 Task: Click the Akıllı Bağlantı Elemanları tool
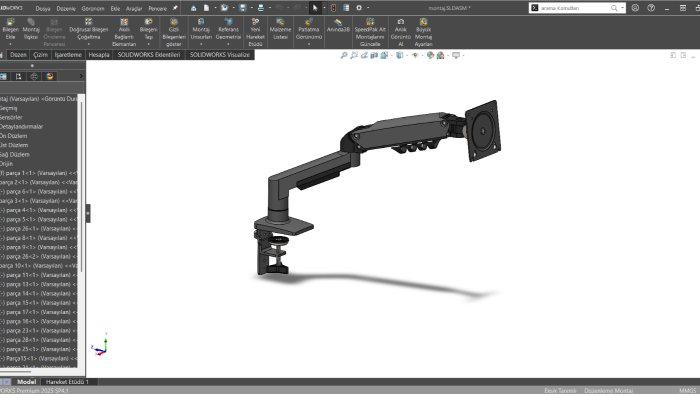[124, 32]
